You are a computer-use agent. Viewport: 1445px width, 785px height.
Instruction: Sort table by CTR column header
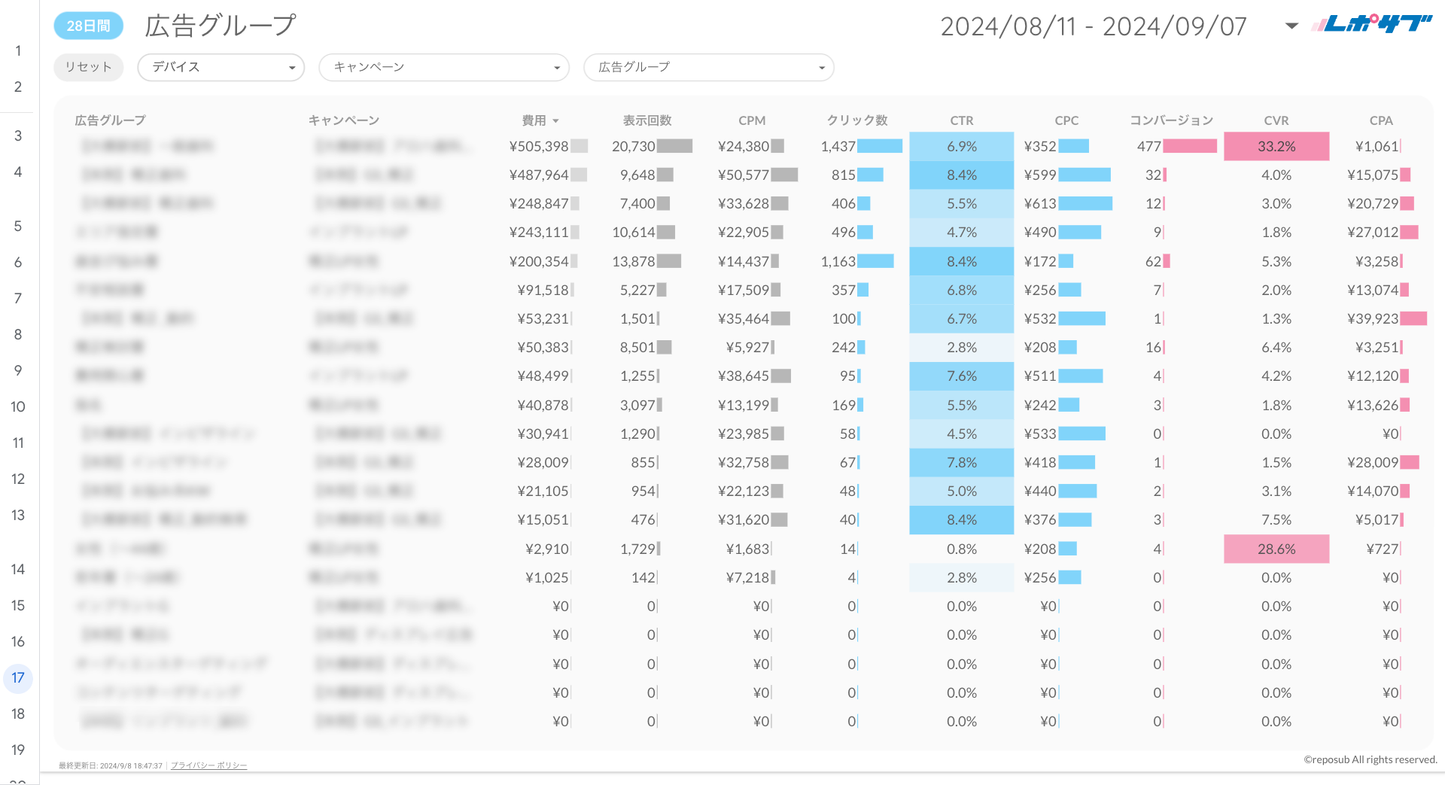(x=961, y=120)
